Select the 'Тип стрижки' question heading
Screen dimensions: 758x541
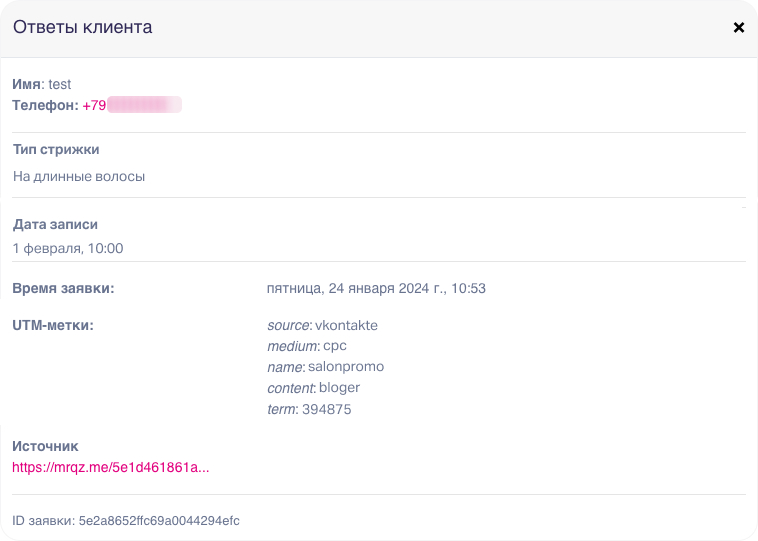(56, 150)
